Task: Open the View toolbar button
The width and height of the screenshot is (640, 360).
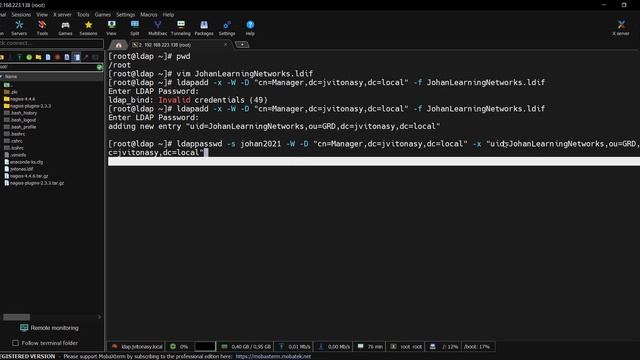Action: pos(111,28)
